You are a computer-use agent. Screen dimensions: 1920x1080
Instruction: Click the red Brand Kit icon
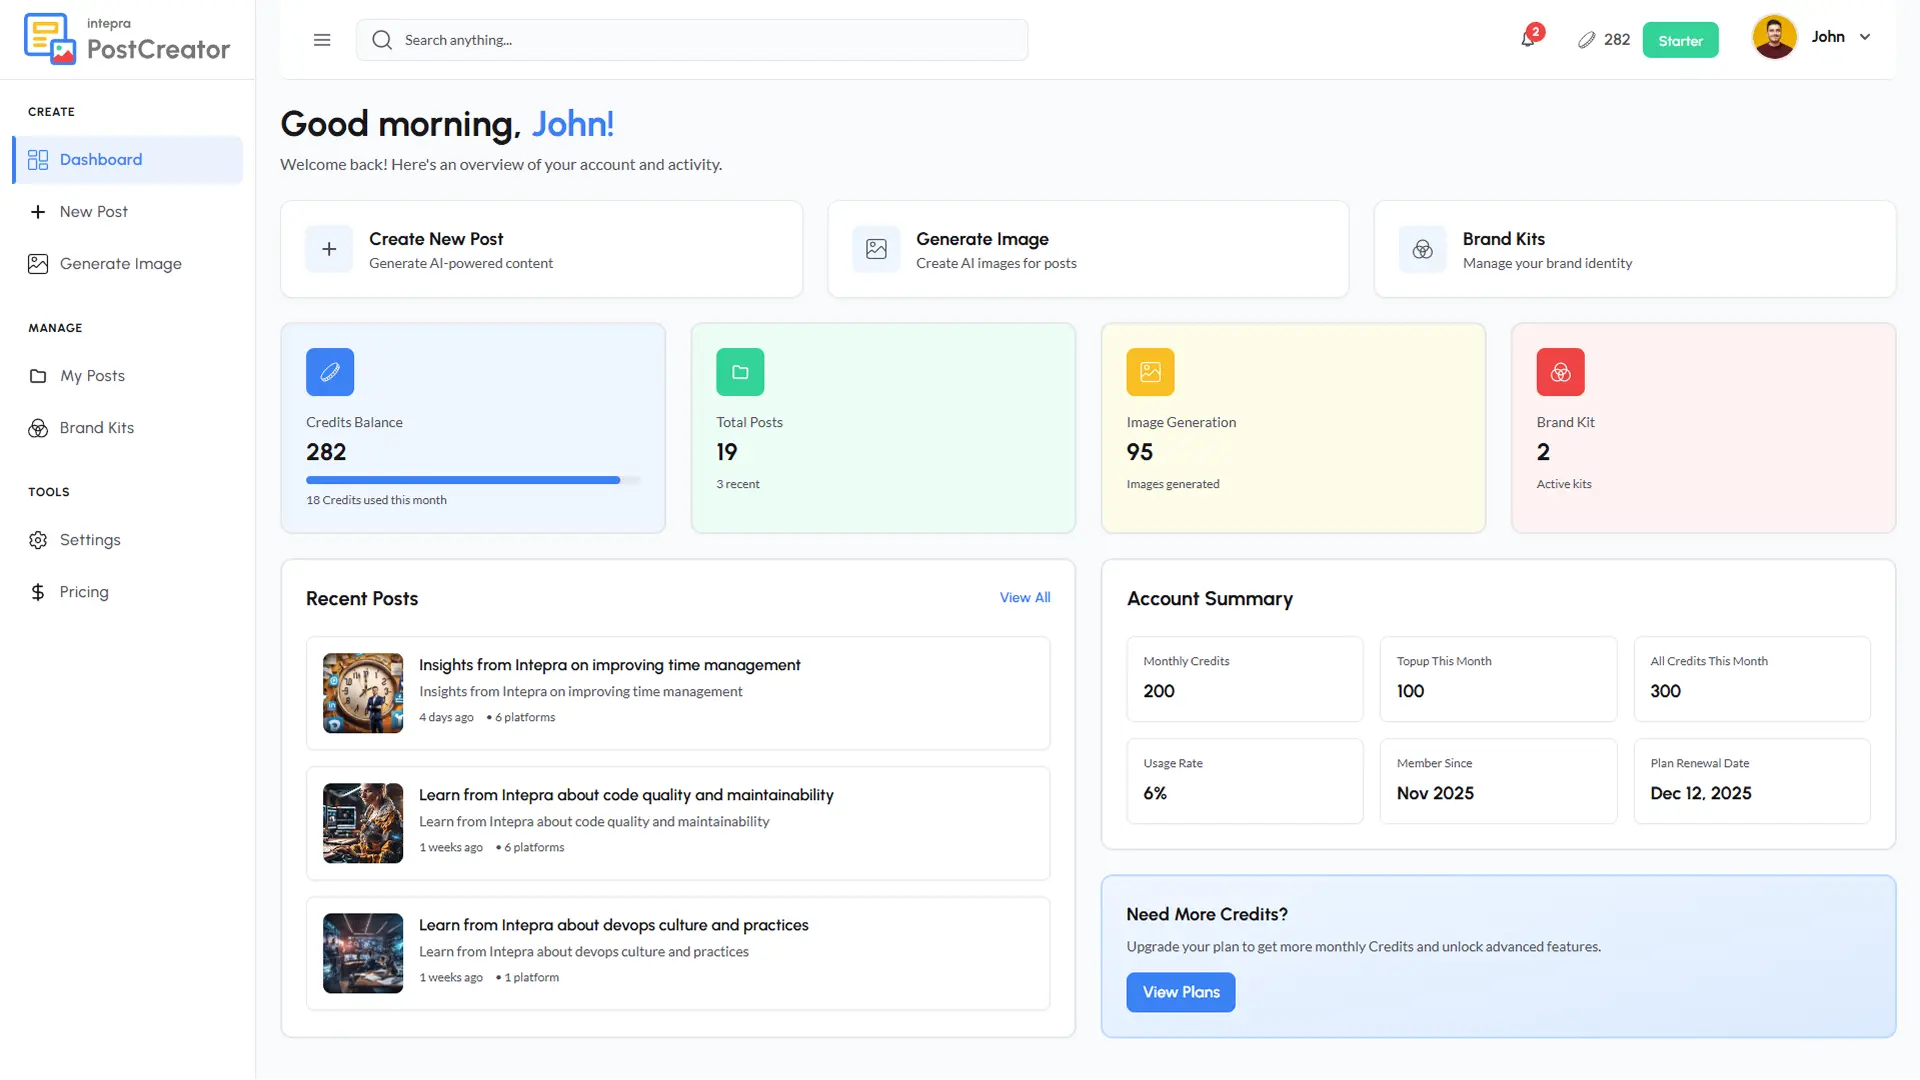pyautogui.click(x=1560, y=372)
